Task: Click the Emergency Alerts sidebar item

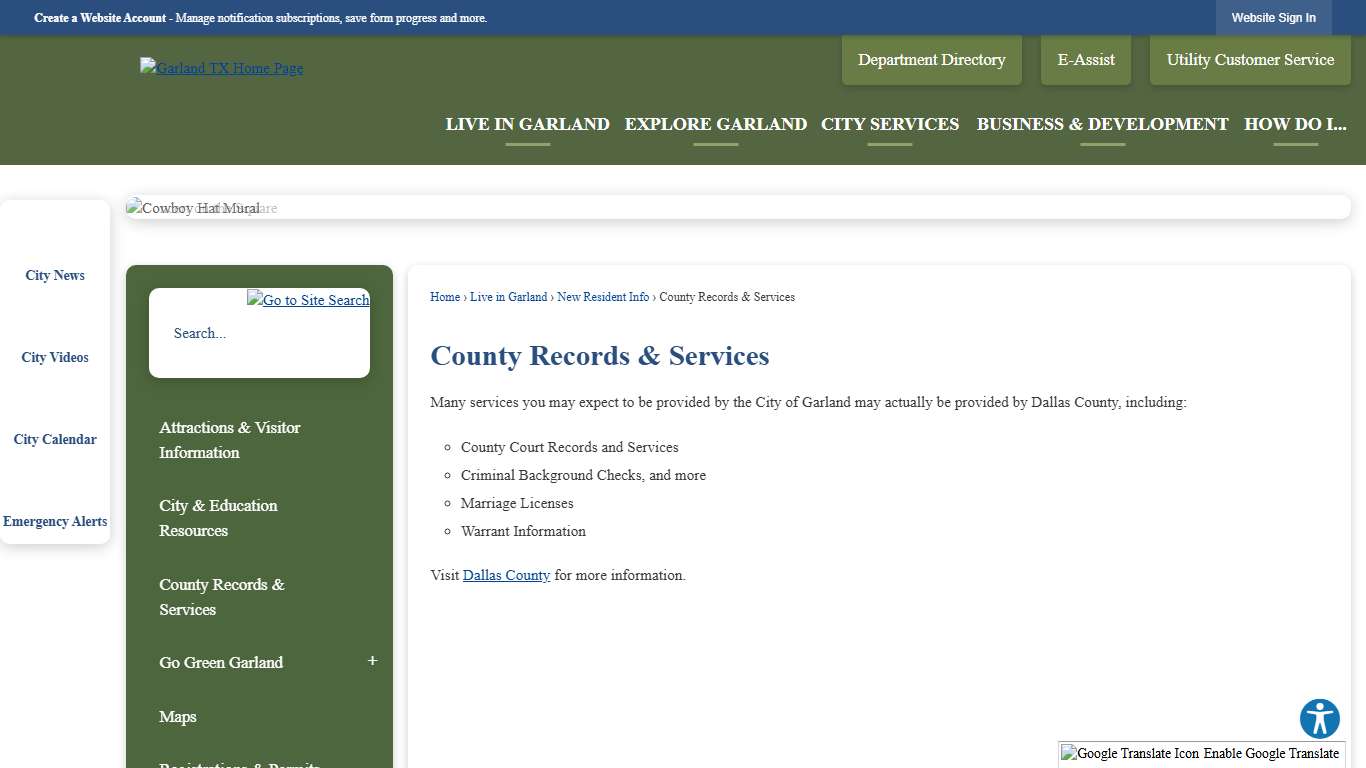Action: 55,521
